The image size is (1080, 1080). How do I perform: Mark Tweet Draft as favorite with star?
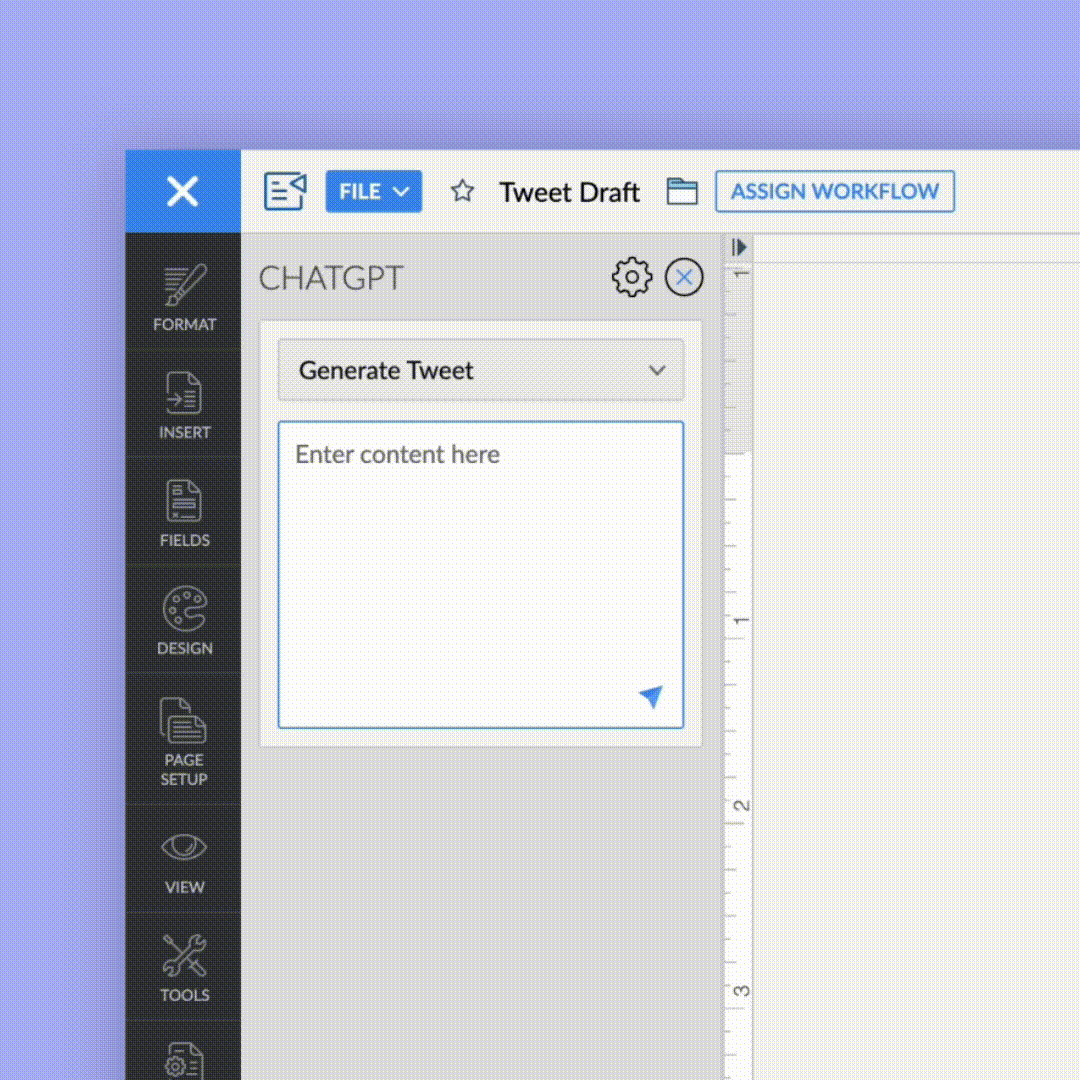[x=462, y=191]
